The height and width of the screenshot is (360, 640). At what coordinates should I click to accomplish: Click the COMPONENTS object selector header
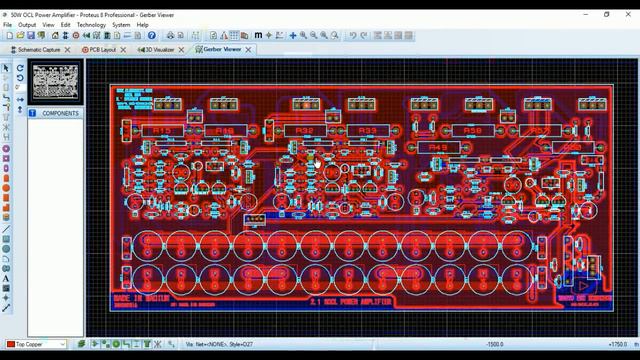(56, 113)
